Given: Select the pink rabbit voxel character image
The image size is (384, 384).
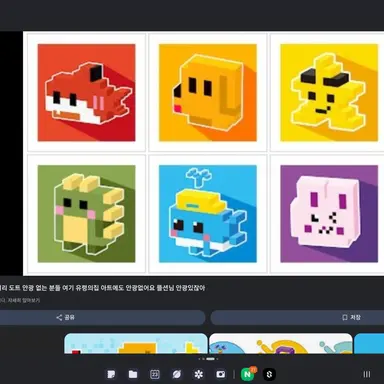Looking at the screenshot, I should 329,214.
